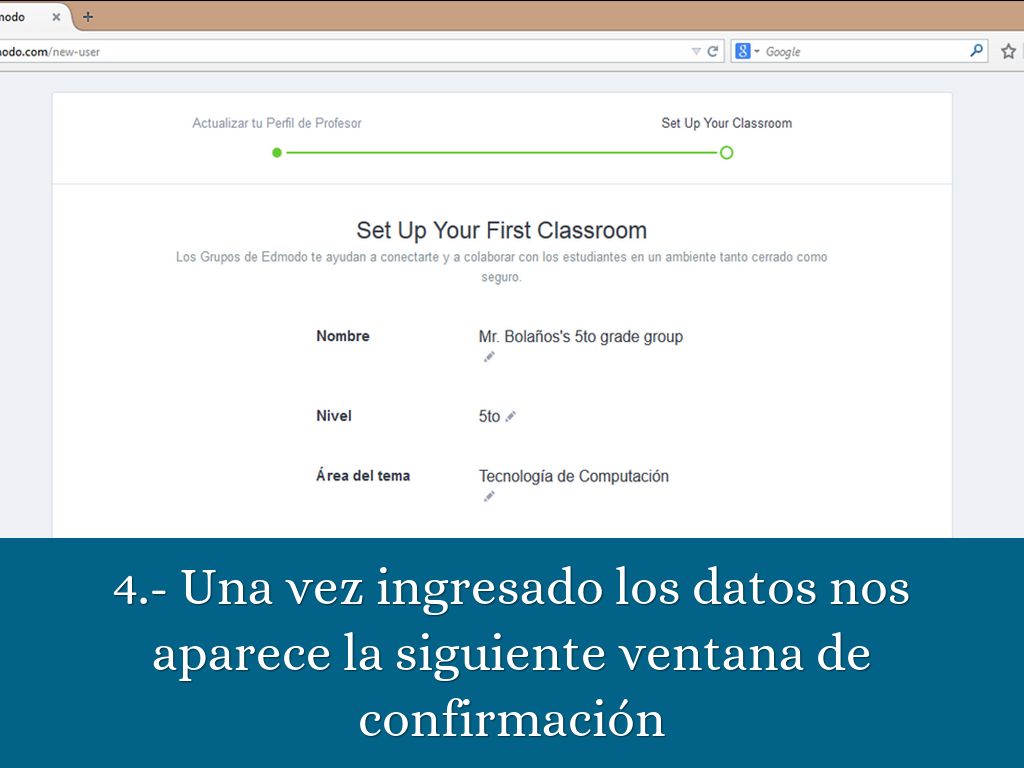Click the Set Up Your Classroom step label
Image resolution: width=1024 pixels, height=768 pixels.
[726, 123]
